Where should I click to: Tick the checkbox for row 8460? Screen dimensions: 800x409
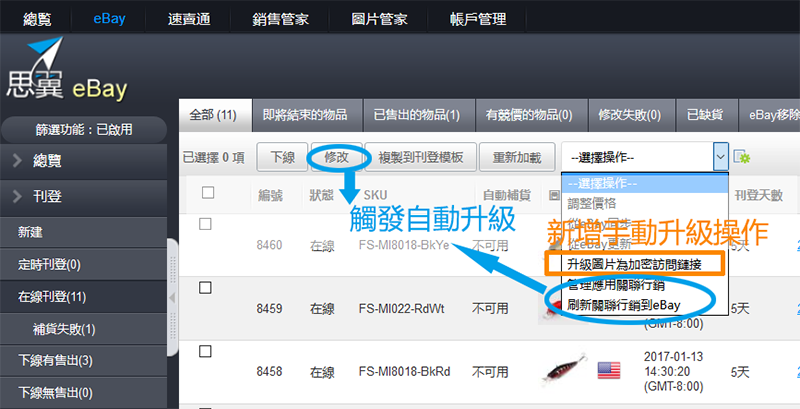tap(205, 223)
